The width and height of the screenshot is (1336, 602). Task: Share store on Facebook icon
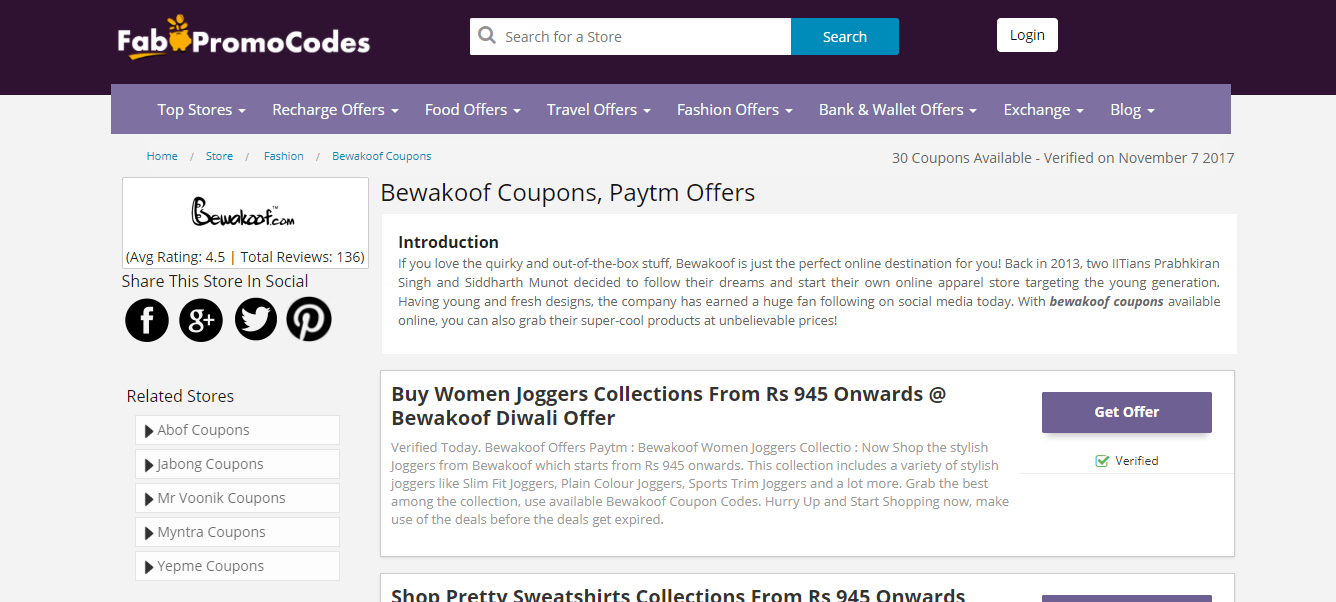(x=147, y=320)
